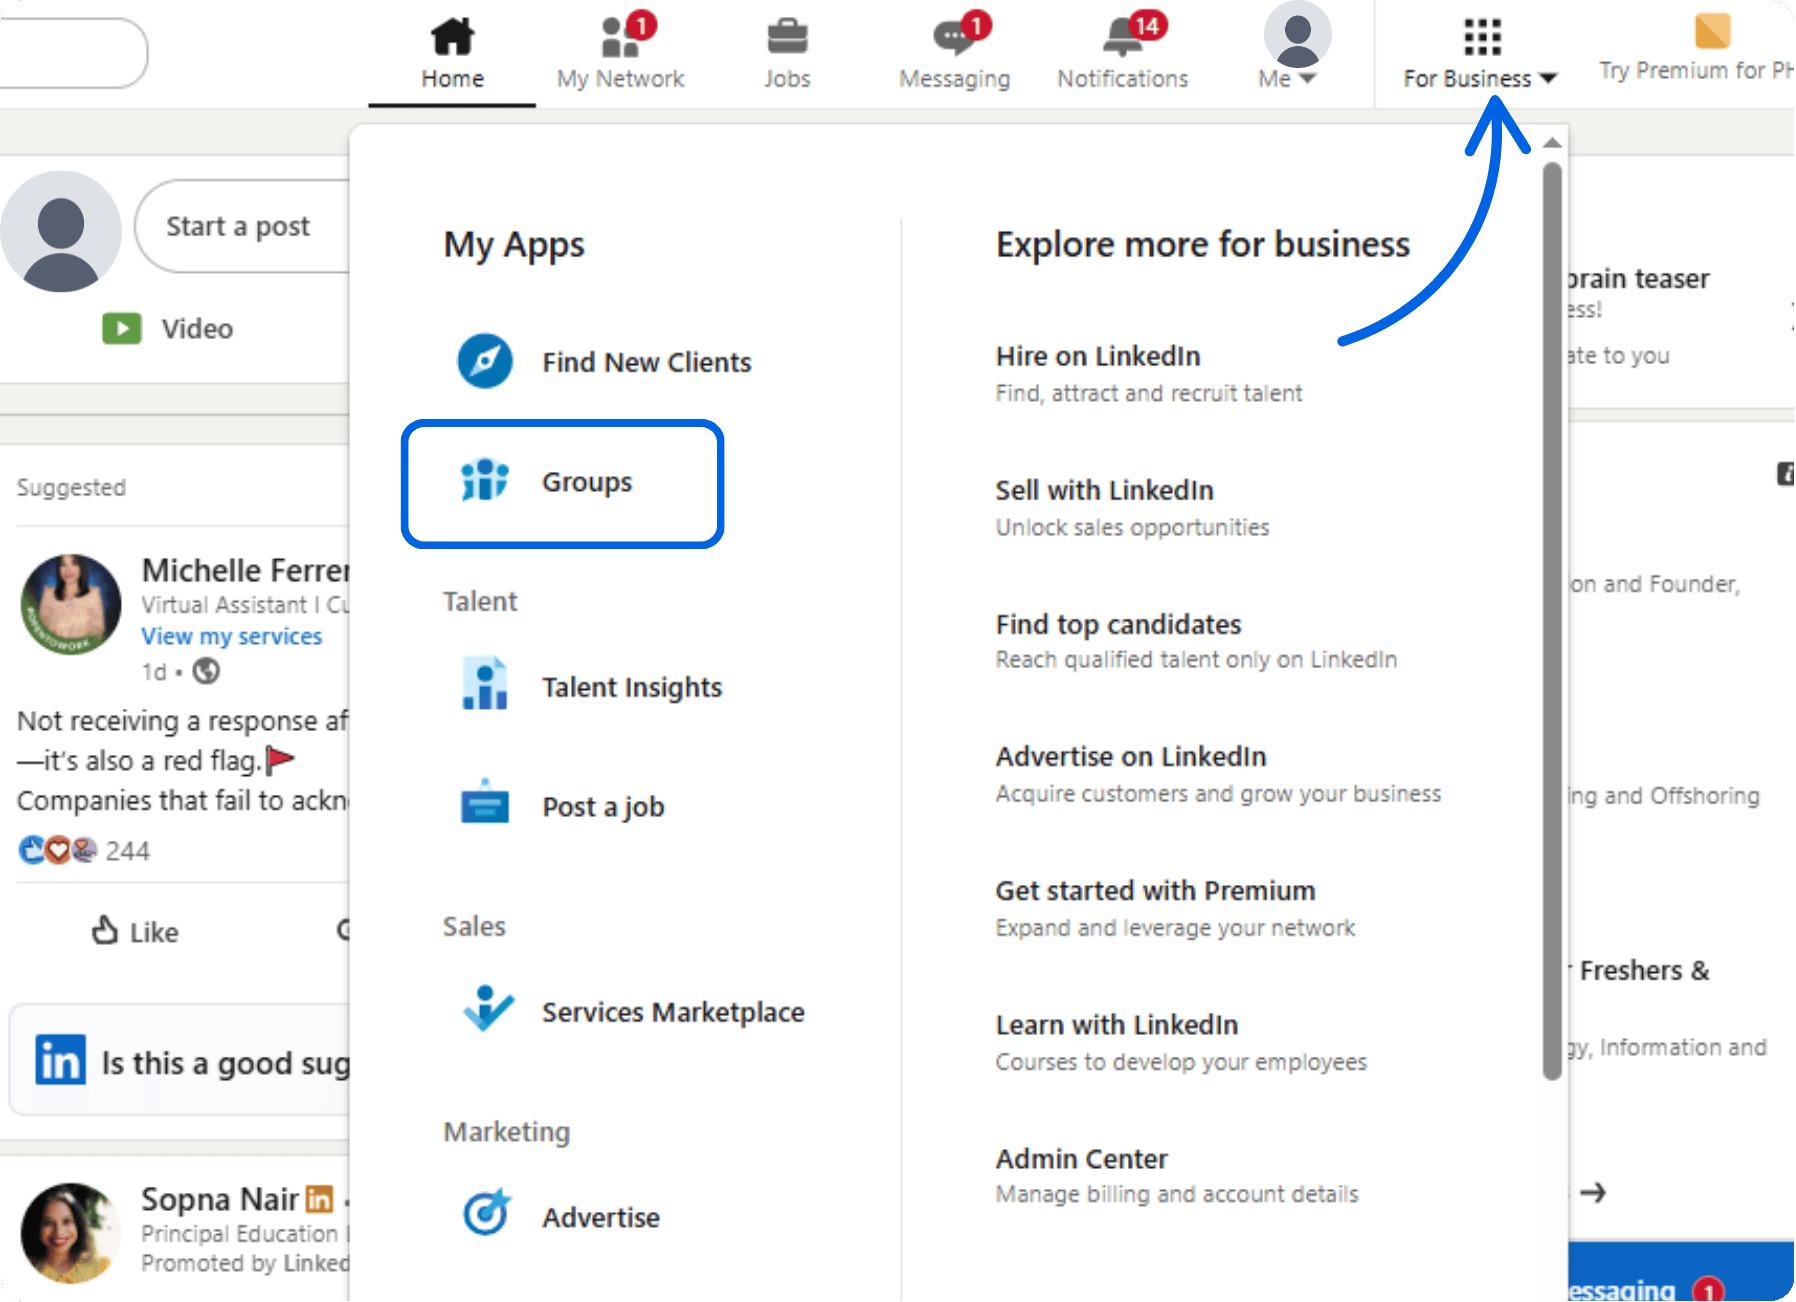Image resolution: width=1796 pixels, height=1302 pixels.
Task: Select the My Network icon
Action: point(619,35)
